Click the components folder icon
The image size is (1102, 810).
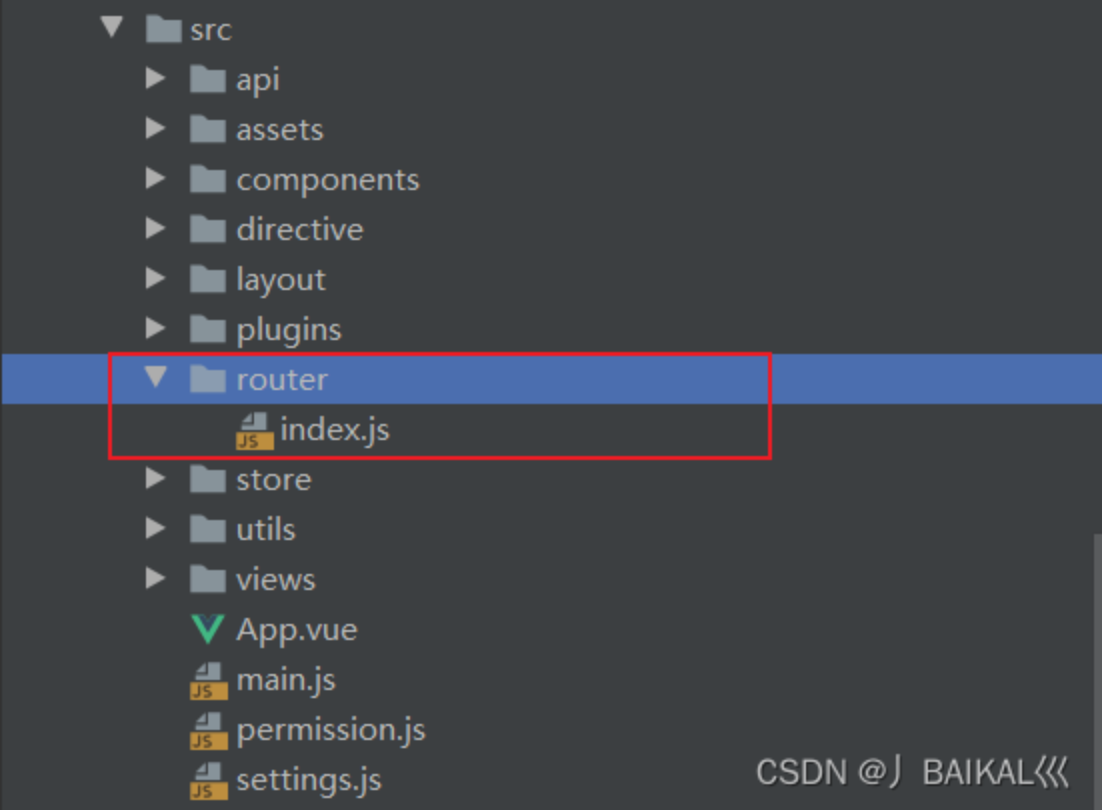tap(207, 179)
